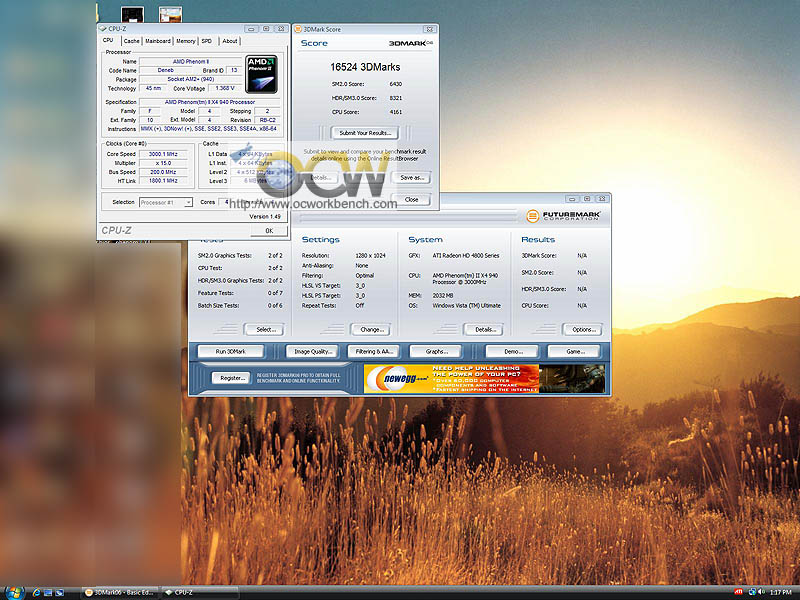Click the 1.368 V core voltage value

[x=225, y=88]
